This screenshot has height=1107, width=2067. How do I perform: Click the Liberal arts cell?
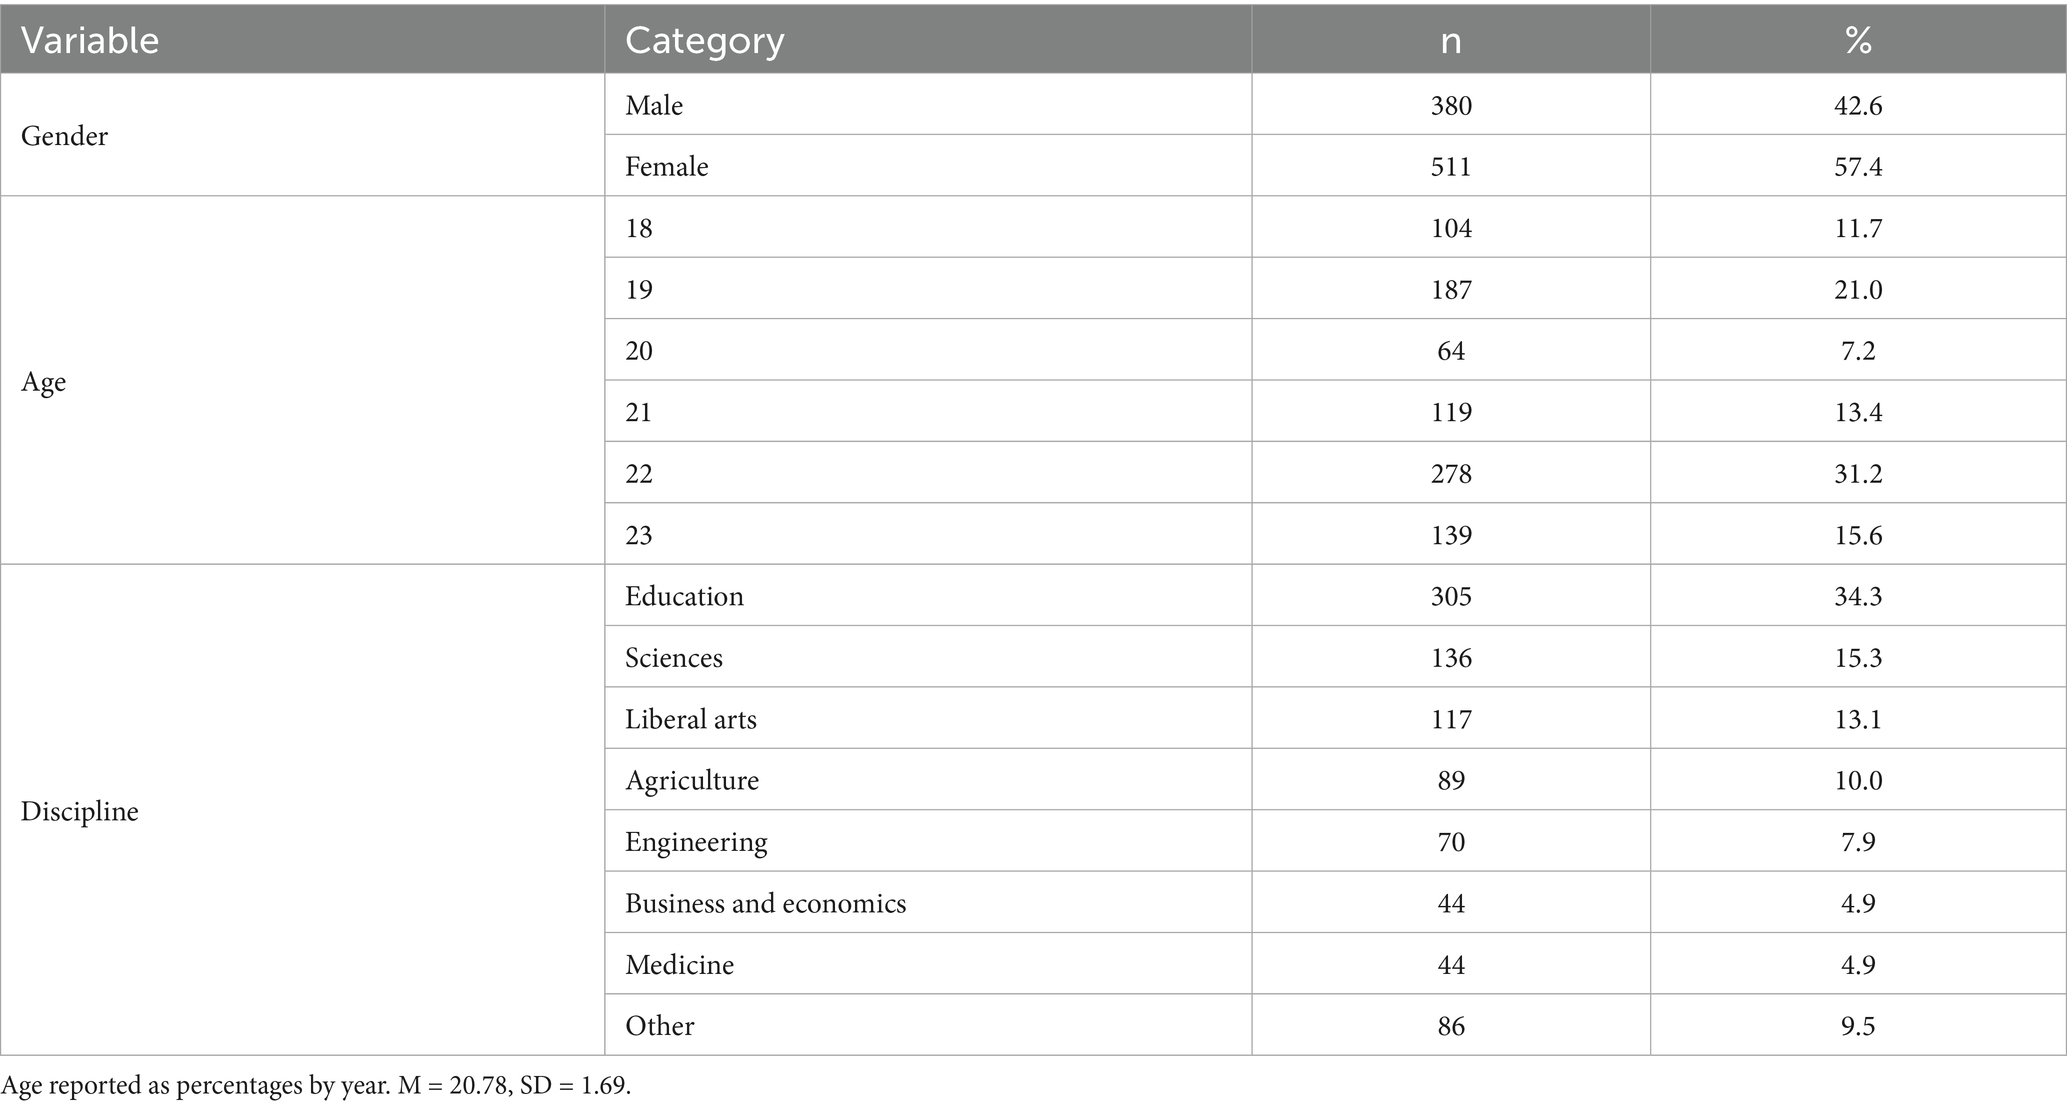tap(691, 719)
